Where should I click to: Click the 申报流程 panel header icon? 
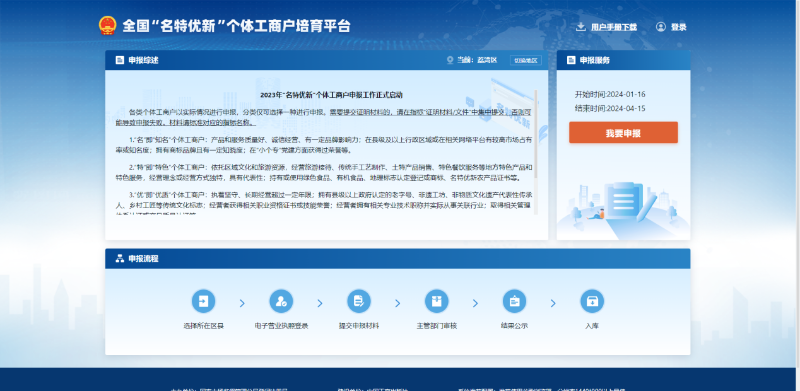pyautogui.click(x=119, y=259)
